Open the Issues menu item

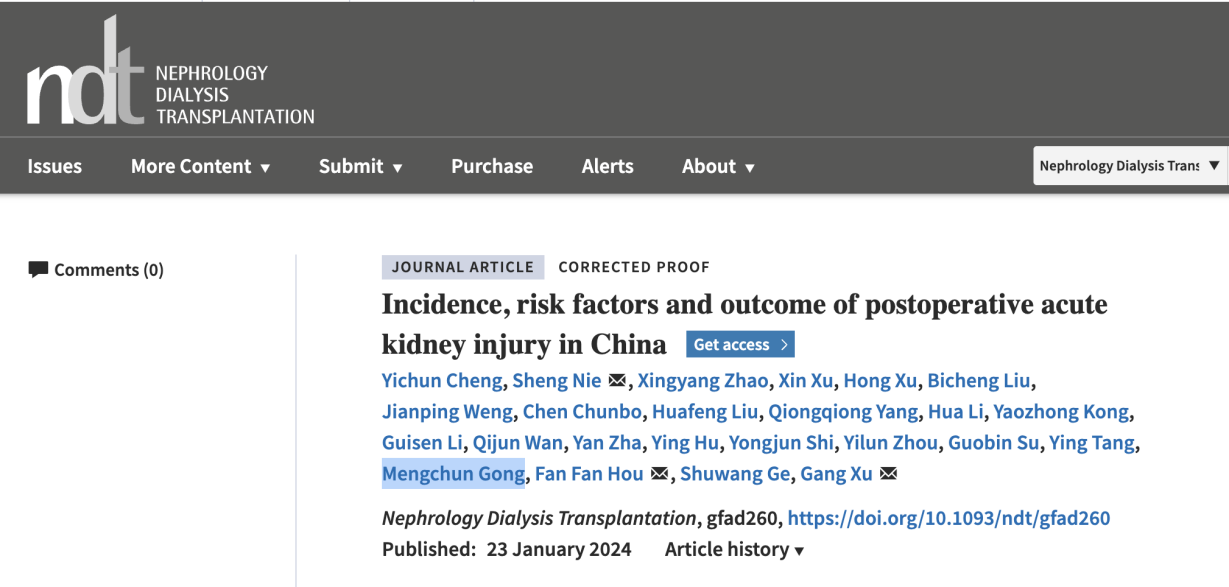click(x=54, y=166)
